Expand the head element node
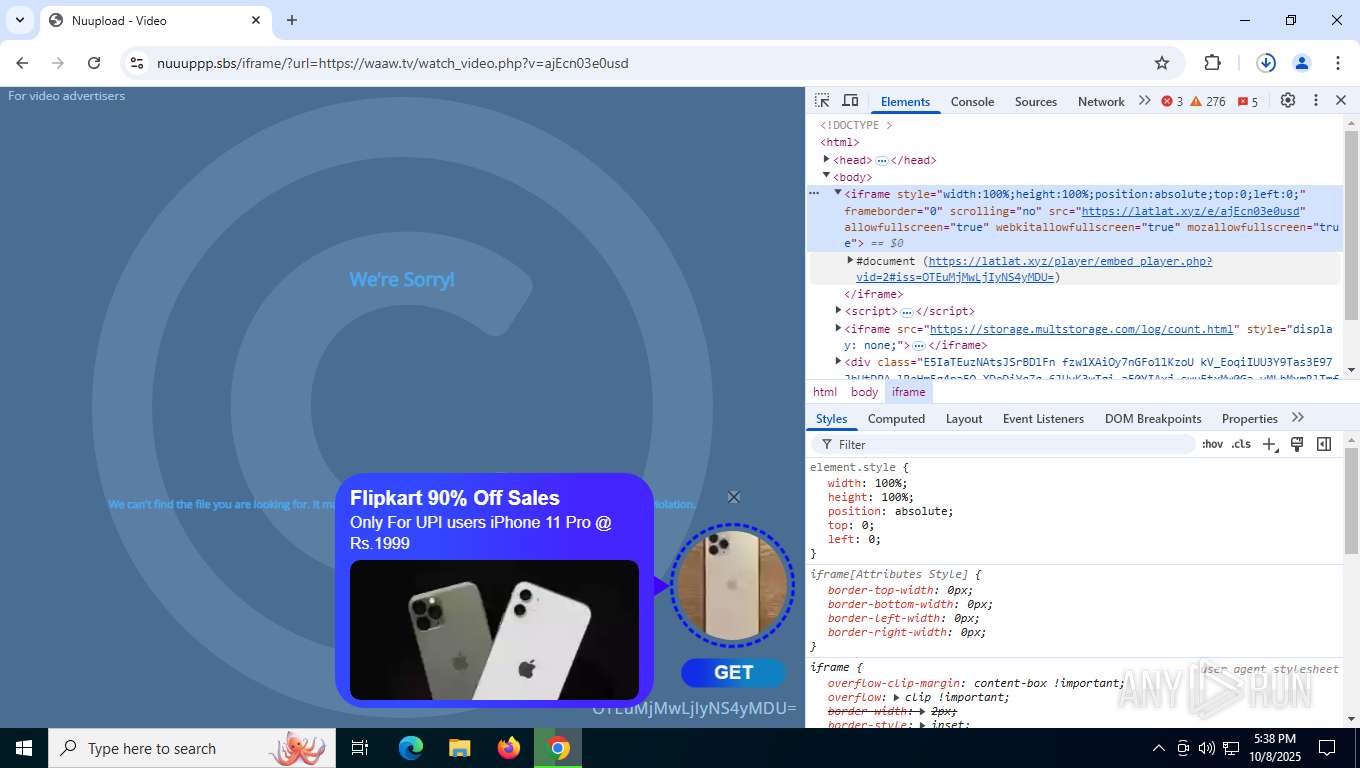Screen dimensions: 1360x768 [x=827, y=159]
